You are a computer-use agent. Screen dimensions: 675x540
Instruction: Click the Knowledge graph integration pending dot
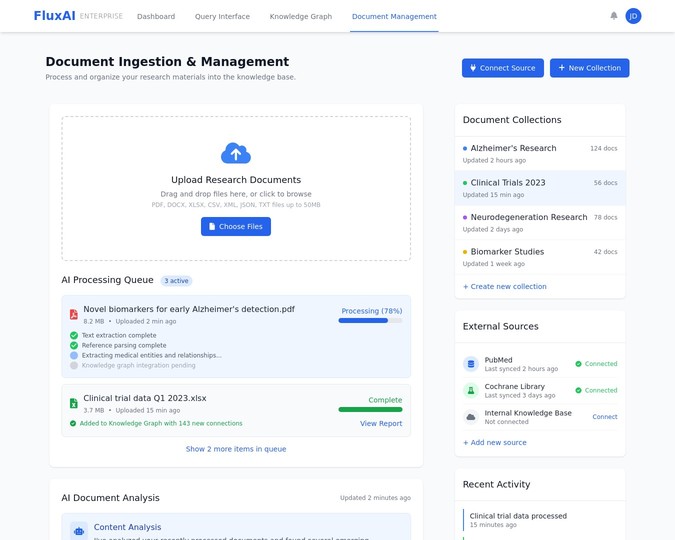pyautogui.click(x=74, y=365)
